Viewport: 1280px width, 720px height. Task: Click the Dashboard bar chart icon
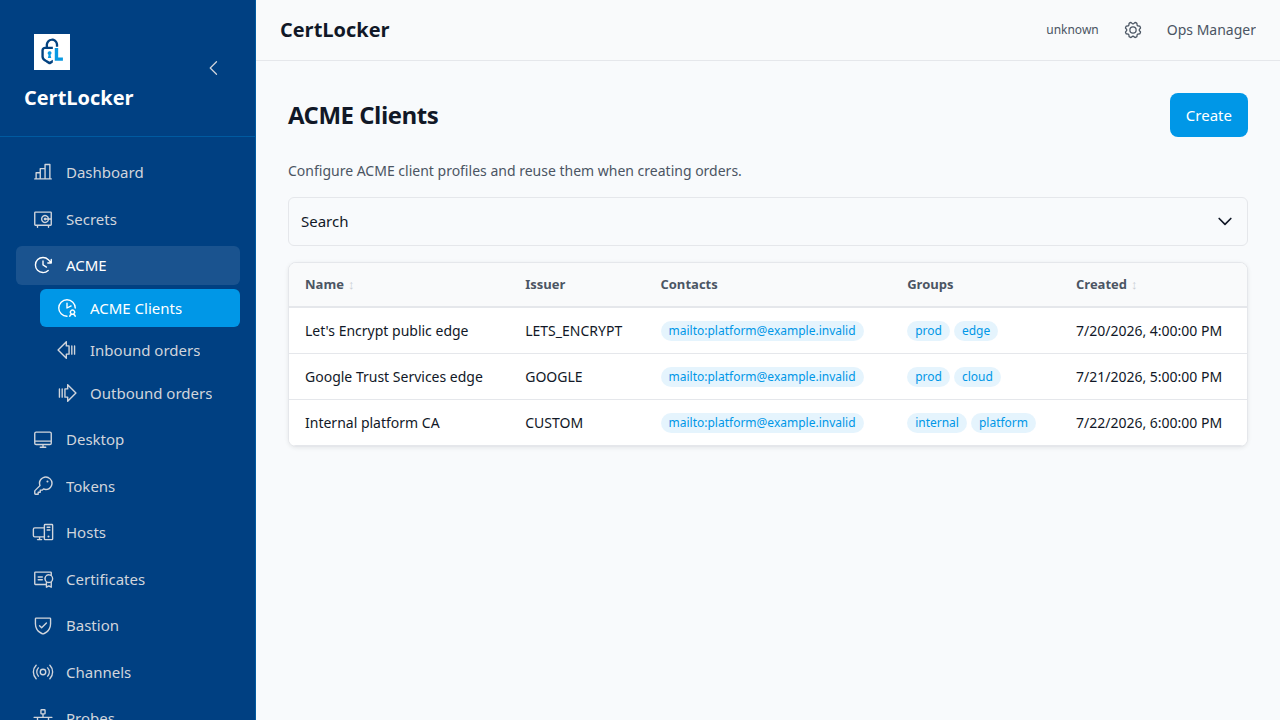[43, 172]
